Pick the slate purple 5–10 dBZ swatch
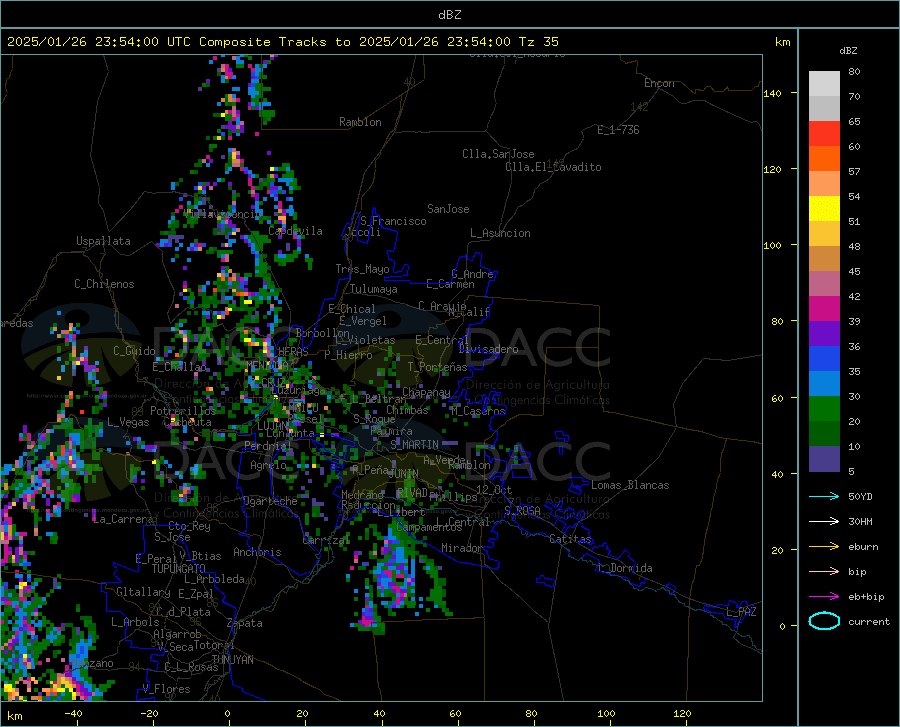 tap(824, 459)
